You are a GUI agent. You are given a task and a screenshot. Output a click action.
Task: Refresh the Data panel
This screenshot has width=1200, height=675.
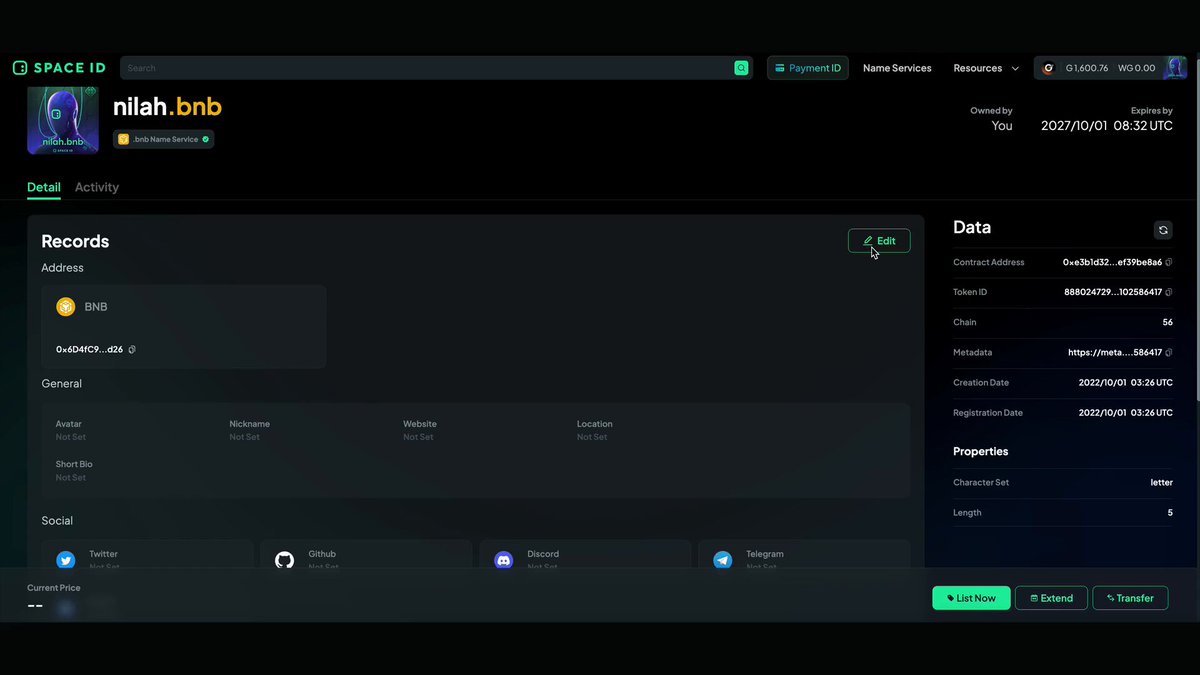1163,230
